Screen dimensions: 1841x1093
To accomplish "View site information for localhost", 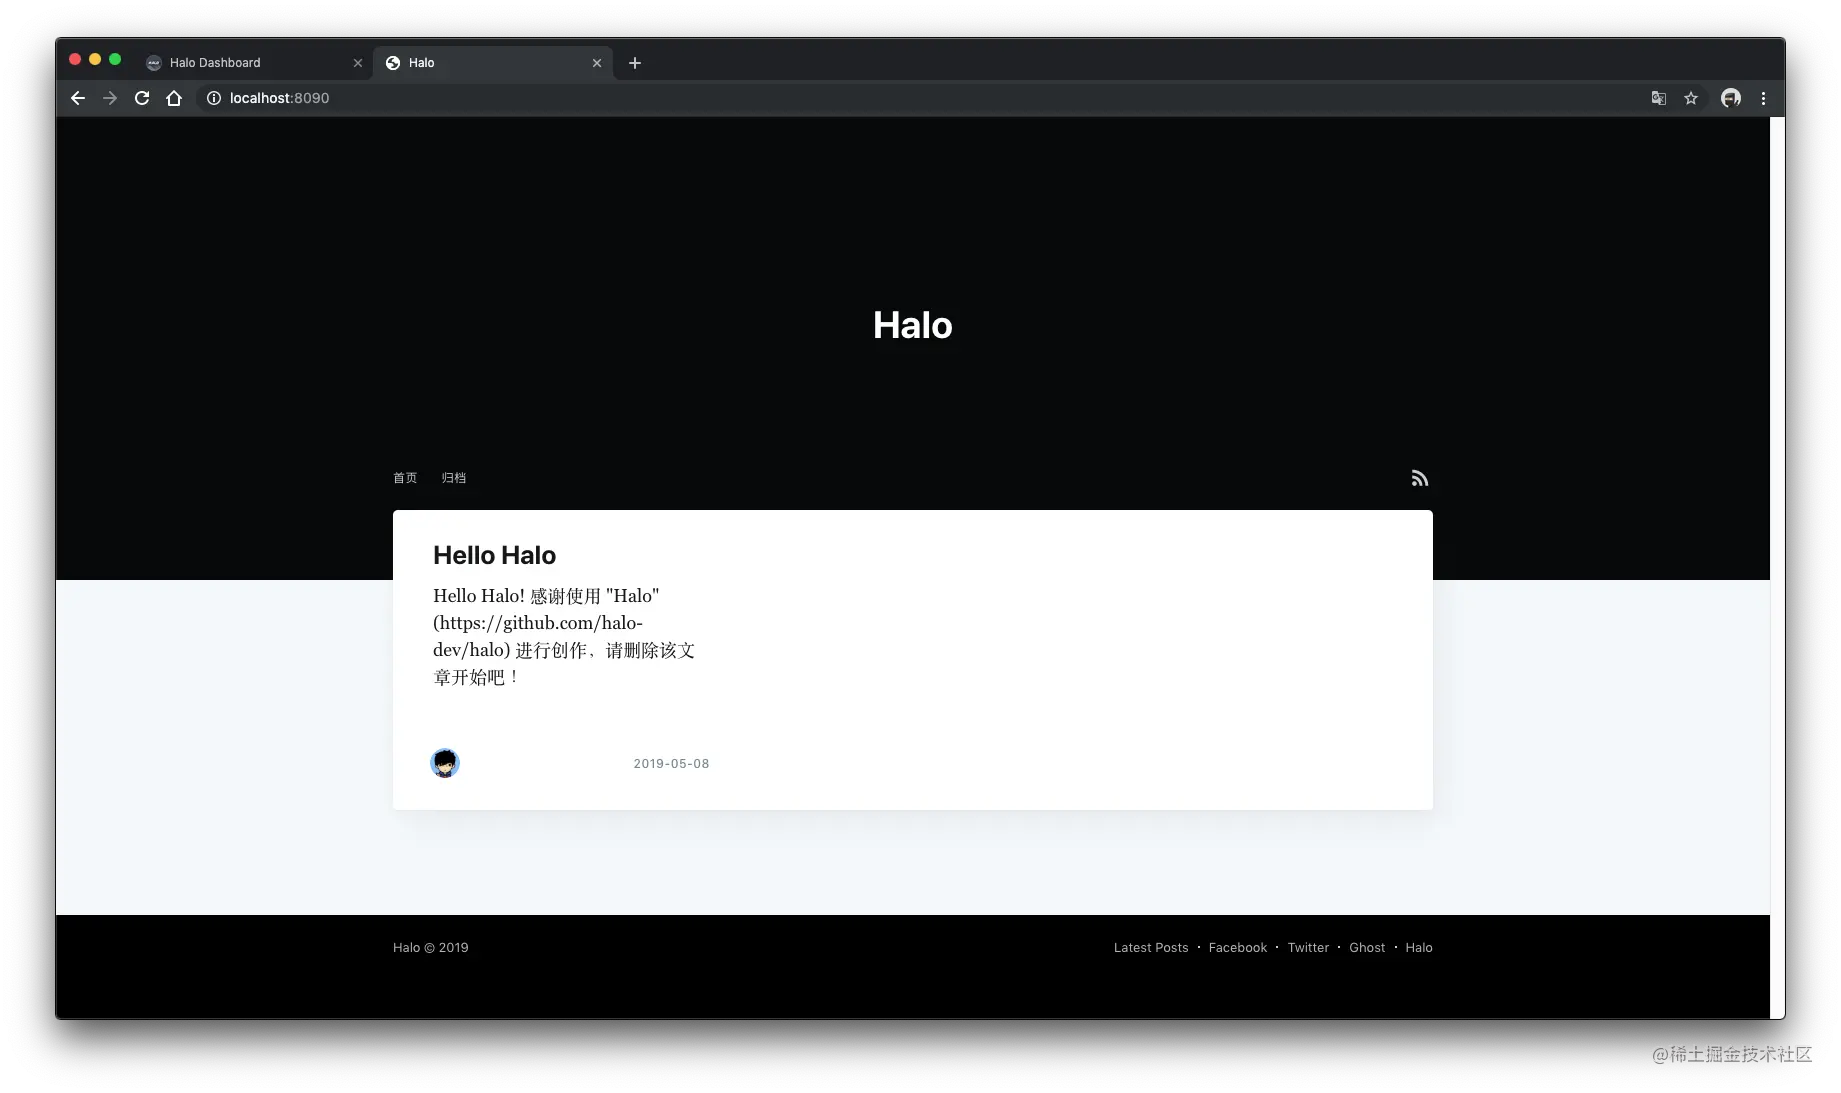I will (213, 98).
